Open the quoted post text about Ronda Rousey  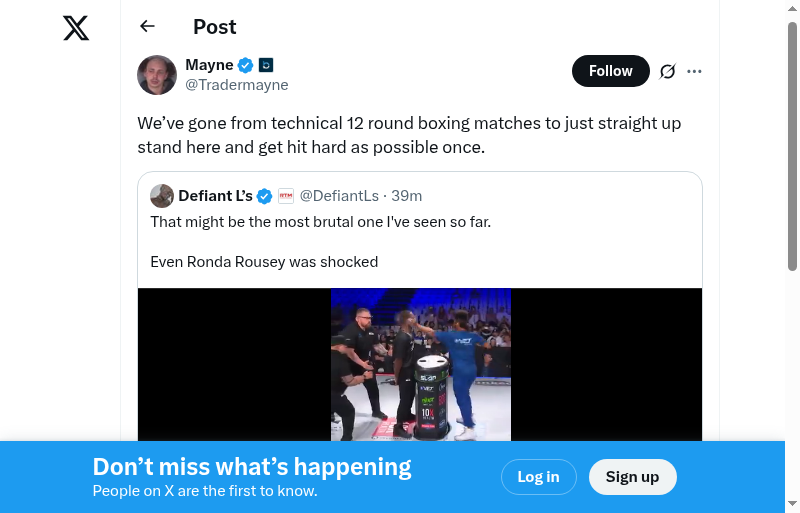[264, 262]
